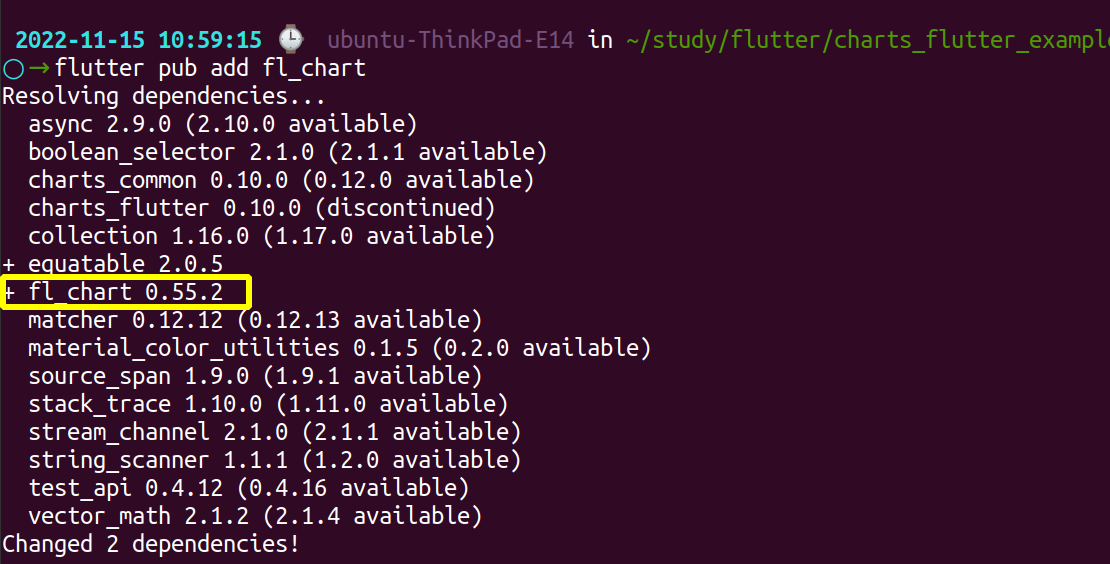Click the charts_common 0.10.0 entry
1110x564 pixels.
tap(281, 181)
